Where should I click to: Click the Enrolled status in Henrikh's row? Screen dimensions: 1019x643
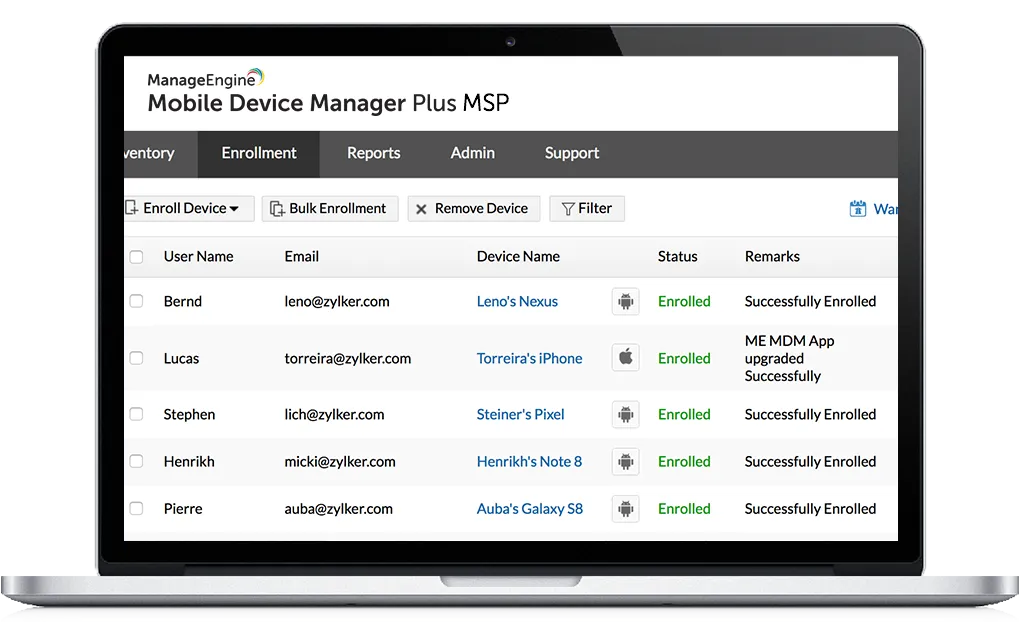684,462
